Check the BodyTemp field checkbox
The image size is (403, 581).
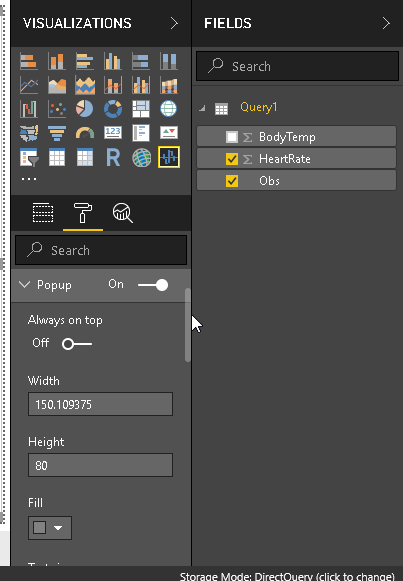(x=232, y=137)
